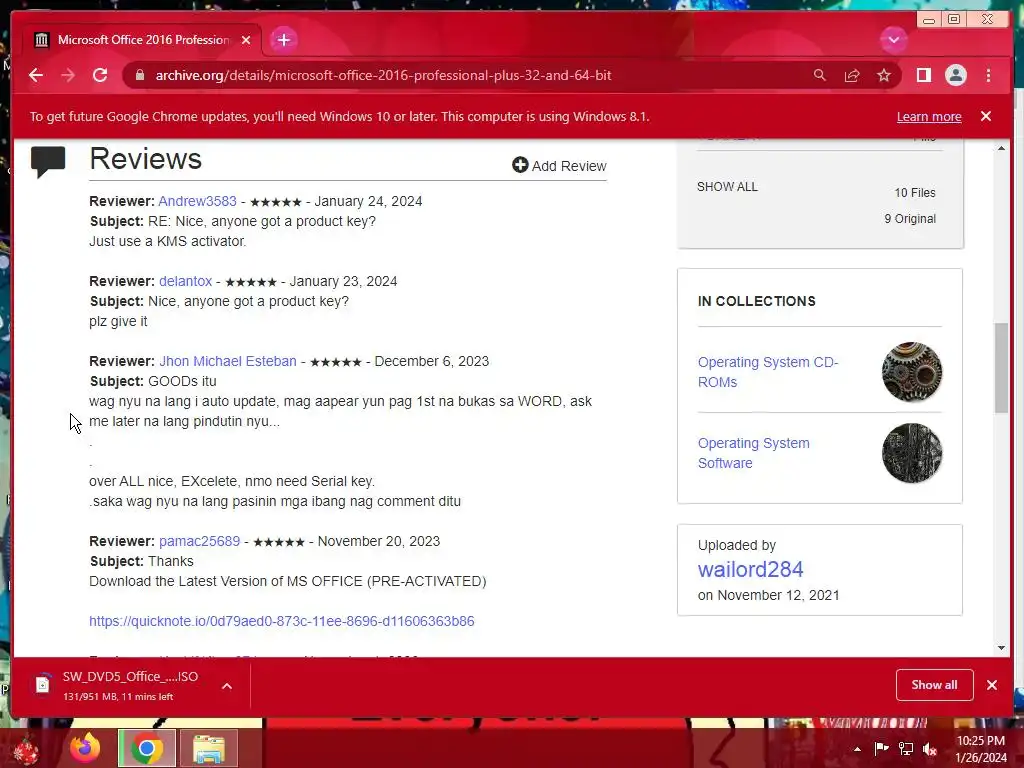
Task: Open uploader wailord284's page
Action: pyautogui.click(x=750, y=569)
